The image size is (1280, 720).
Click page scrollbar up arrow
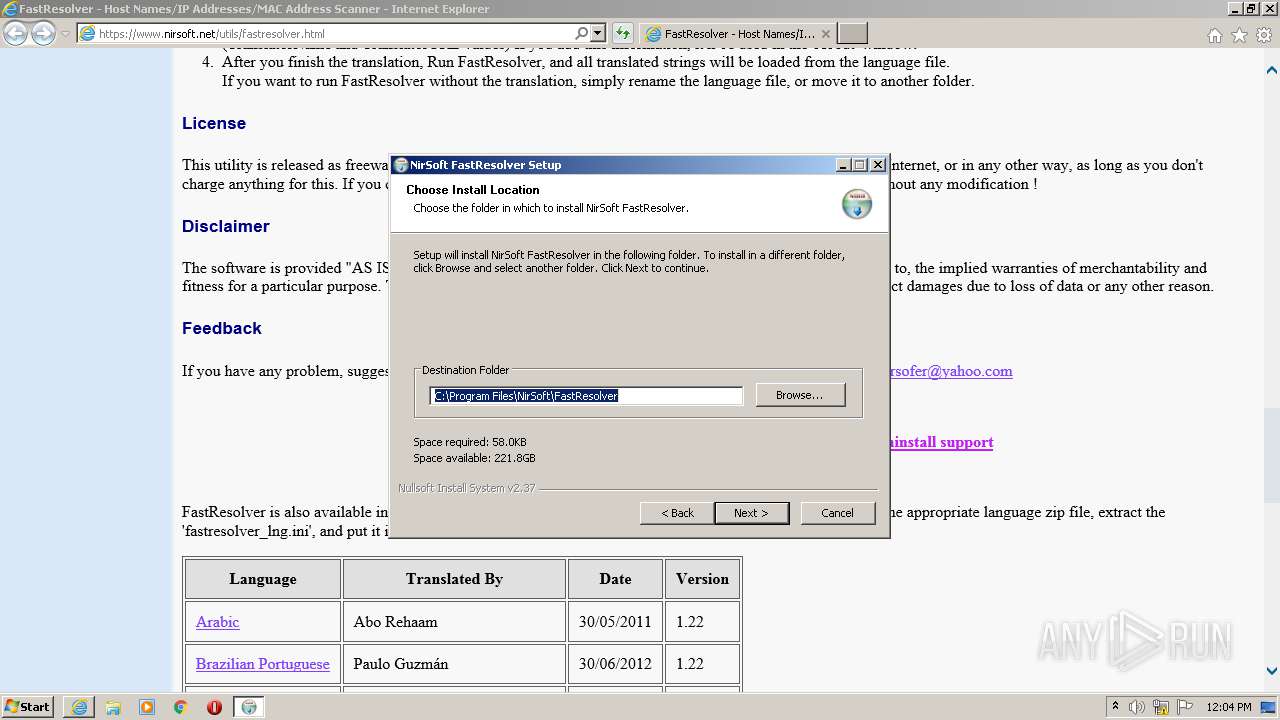[x=1272, y=70]
